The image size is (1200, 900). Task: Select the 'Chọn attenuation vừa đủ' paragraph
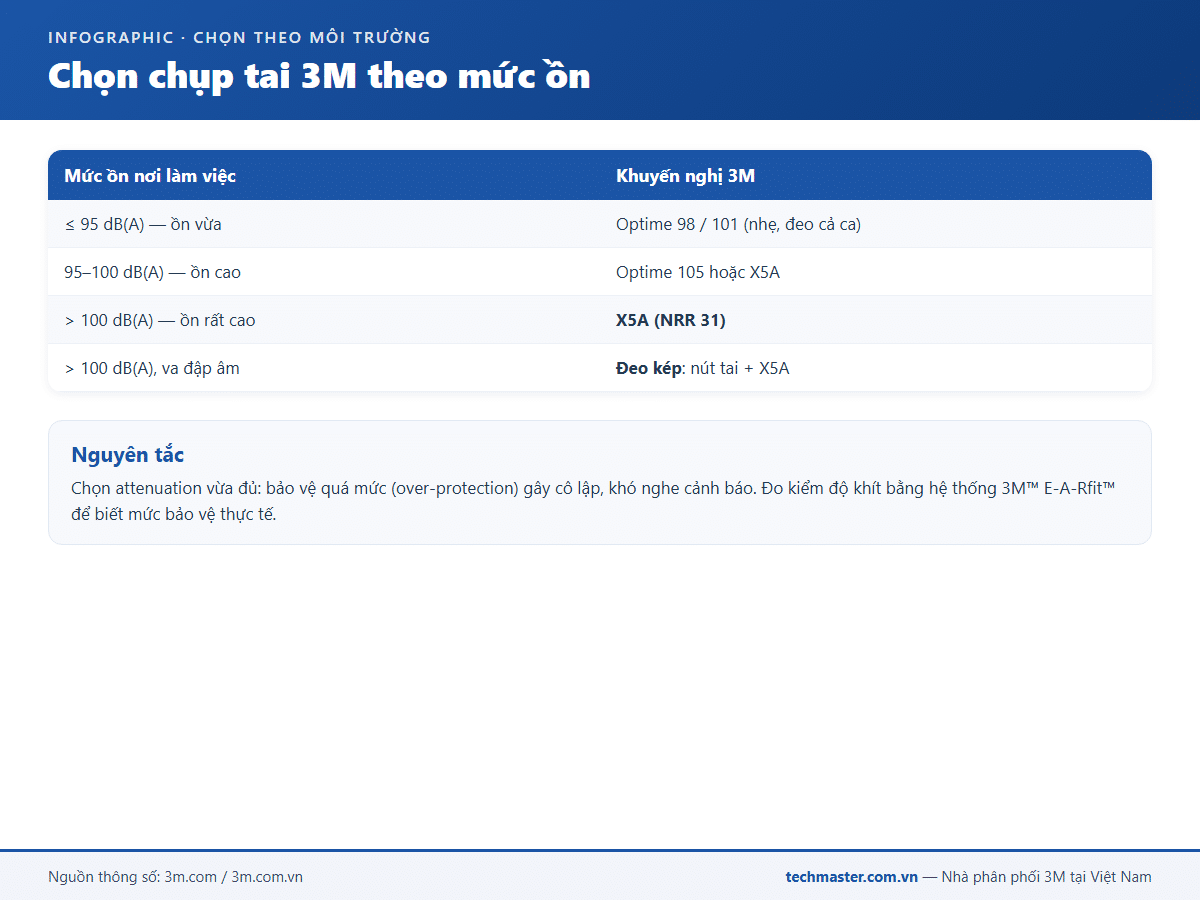pyautogui.click(x=593, y=502)
